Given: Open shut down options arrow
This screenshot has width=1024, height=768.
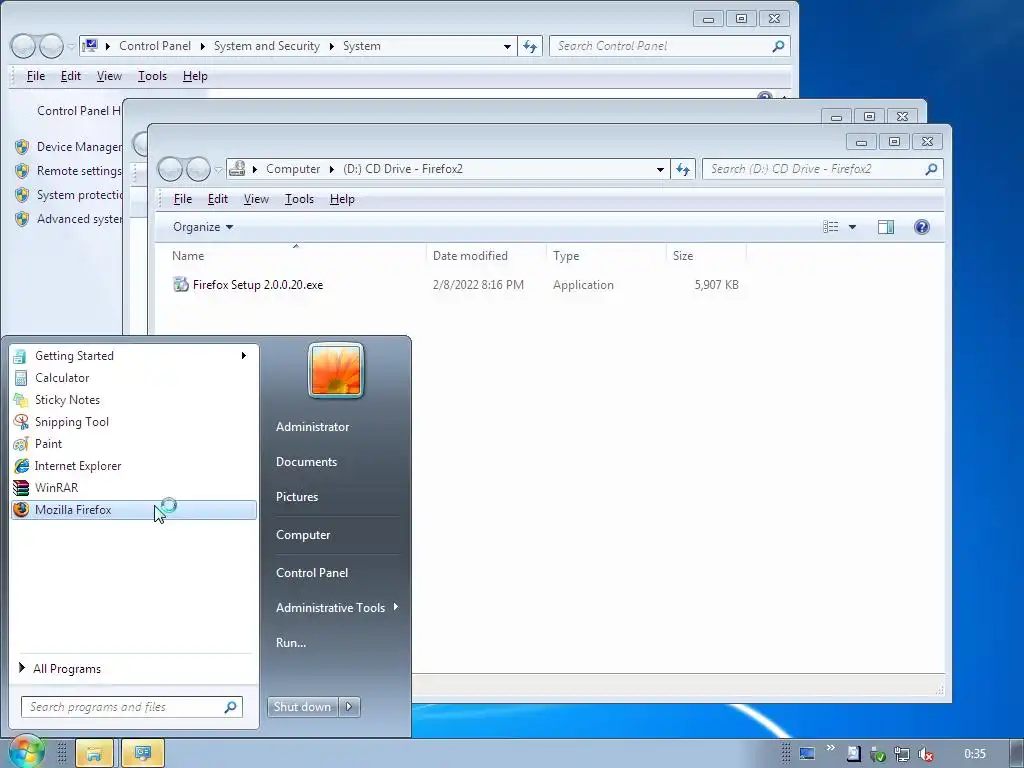Looking at the screenshot, I should (349, 707).
